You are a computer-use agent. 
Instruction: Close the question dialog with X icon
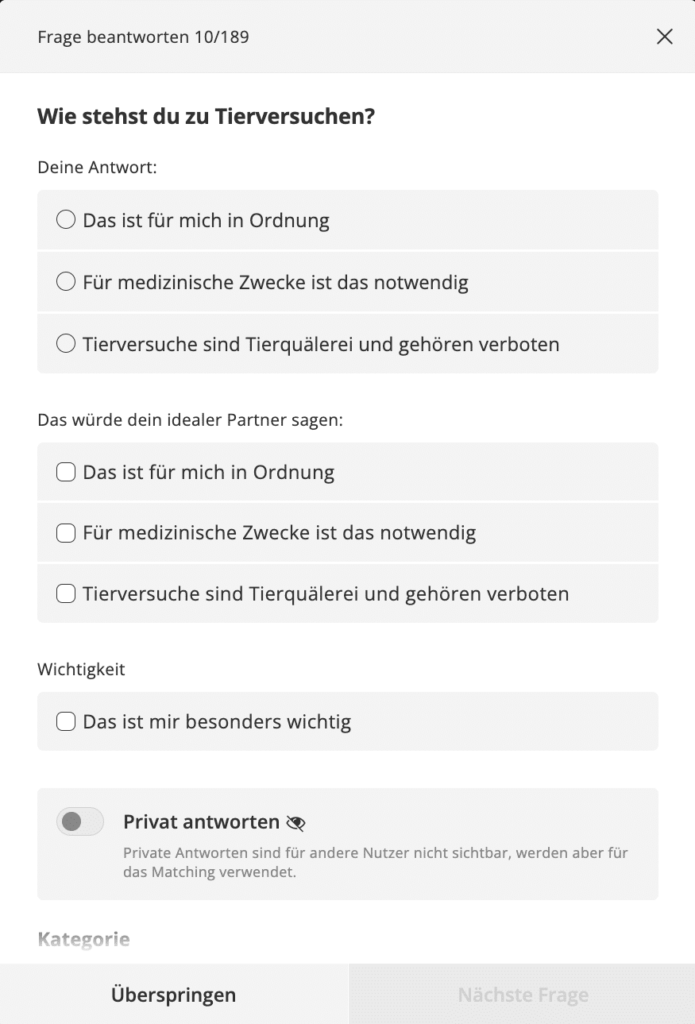(x=664, y=37)
